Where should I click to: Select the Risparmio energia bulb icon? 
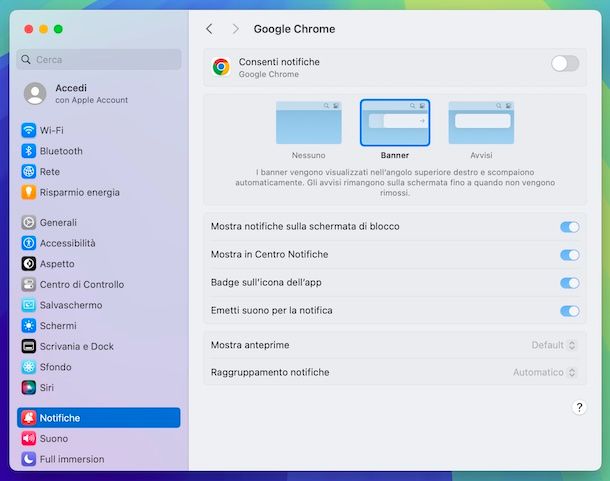coord(29,192)
